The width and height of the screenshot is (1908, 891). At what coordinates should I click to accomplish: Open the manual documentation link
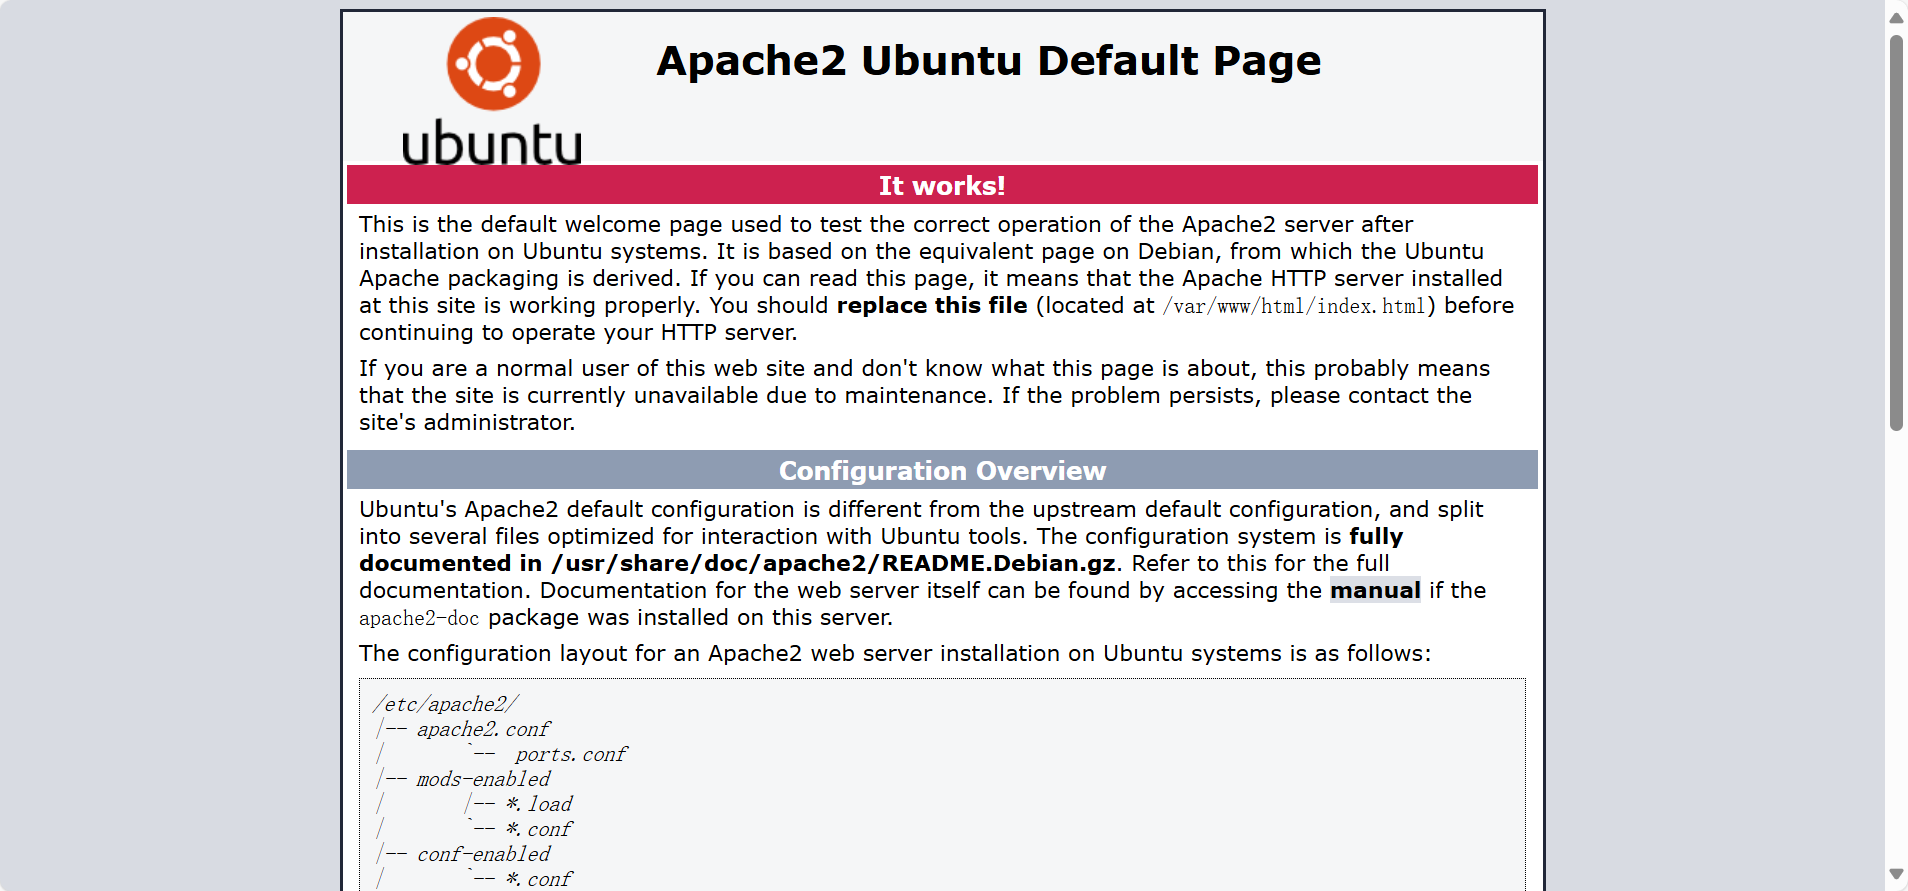click(1375, 591)
